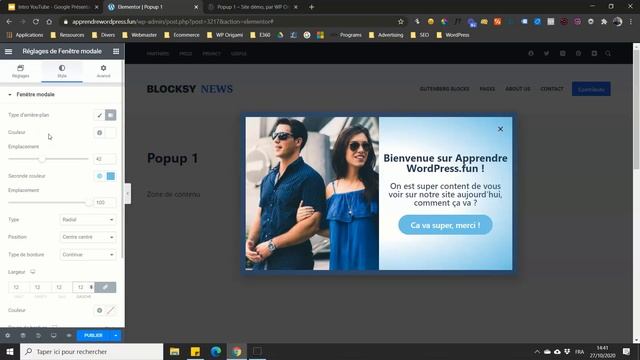The image size is (640, 360).
Task: Click the blue Contribute header button
Action: pos(591,89)
